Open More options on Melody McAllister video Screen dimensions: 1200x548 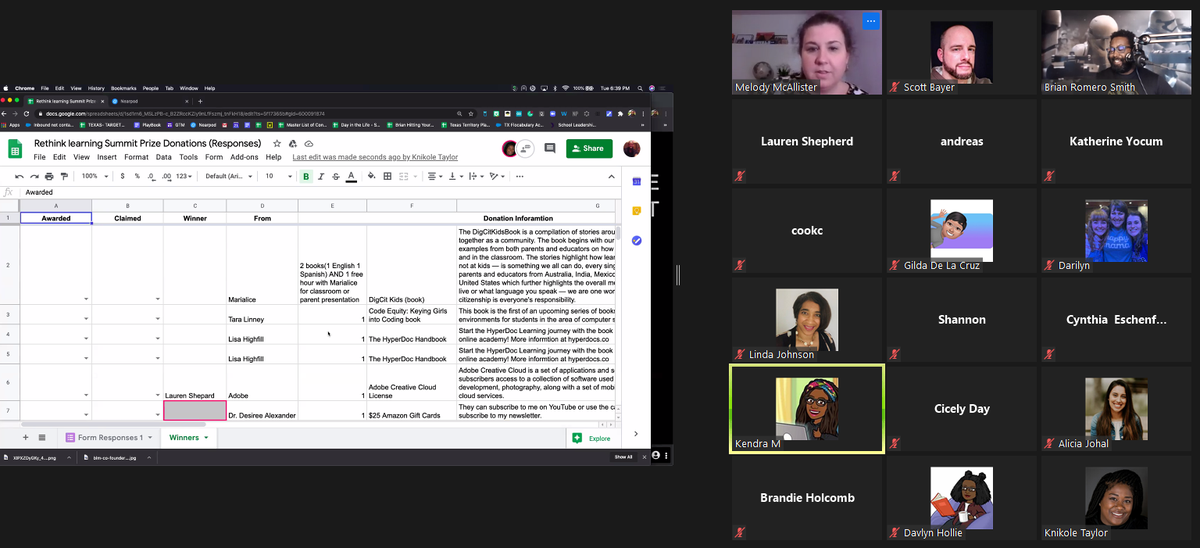coord(871,20)
